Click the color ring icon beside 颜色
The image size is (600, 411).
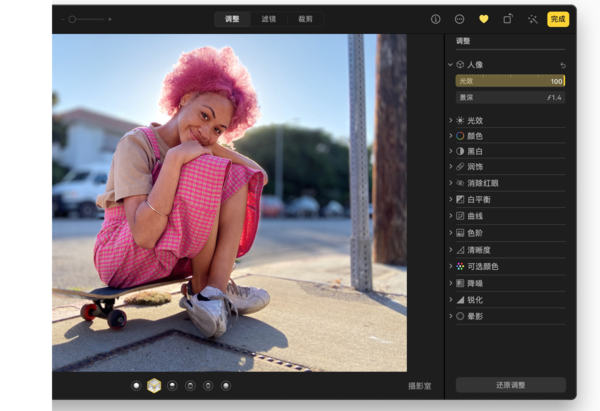[x=460, y=136]
